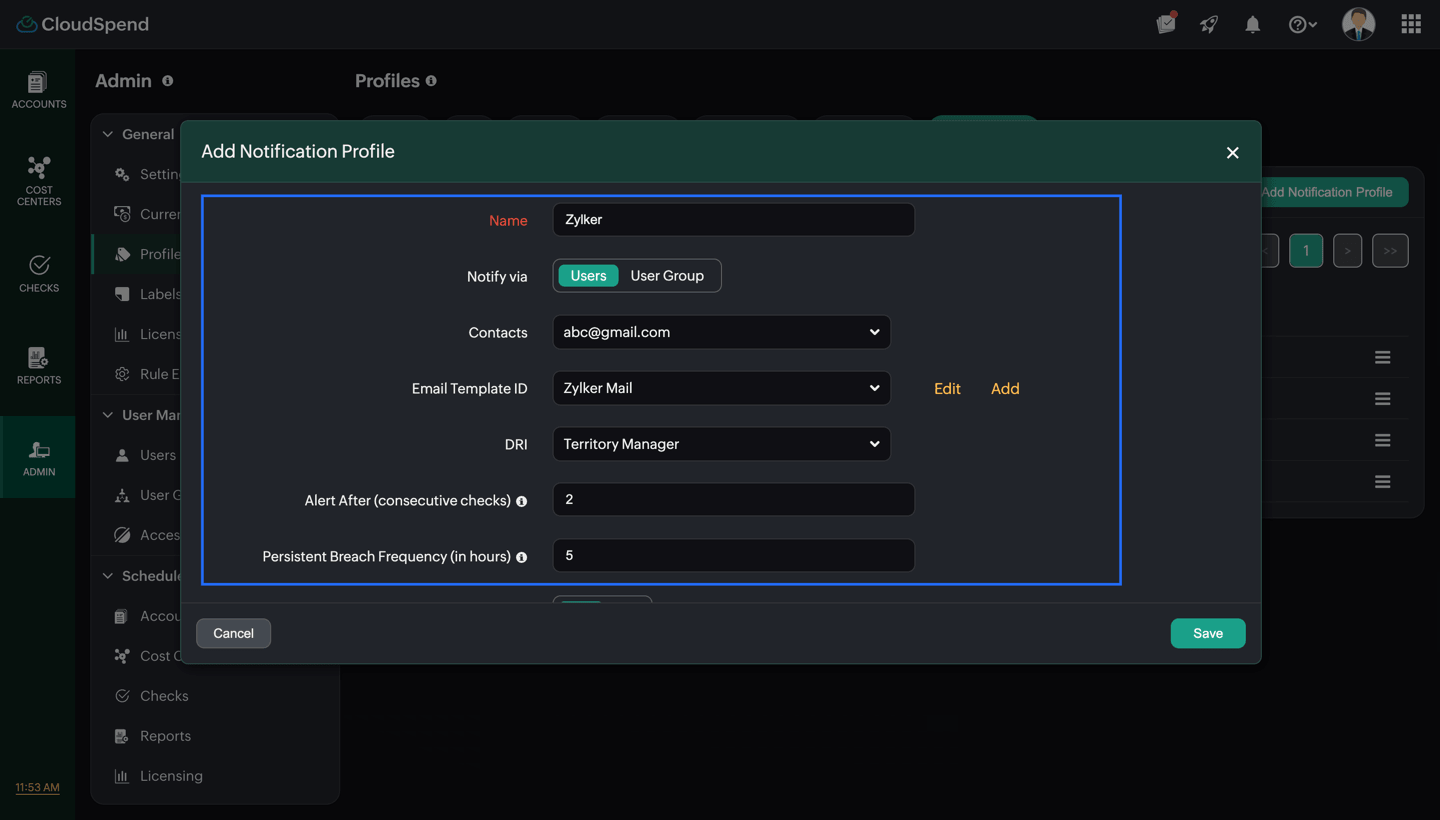This screenshot has width=1440, height=820.
Task: Open notifications bell
Action: 1253,24
